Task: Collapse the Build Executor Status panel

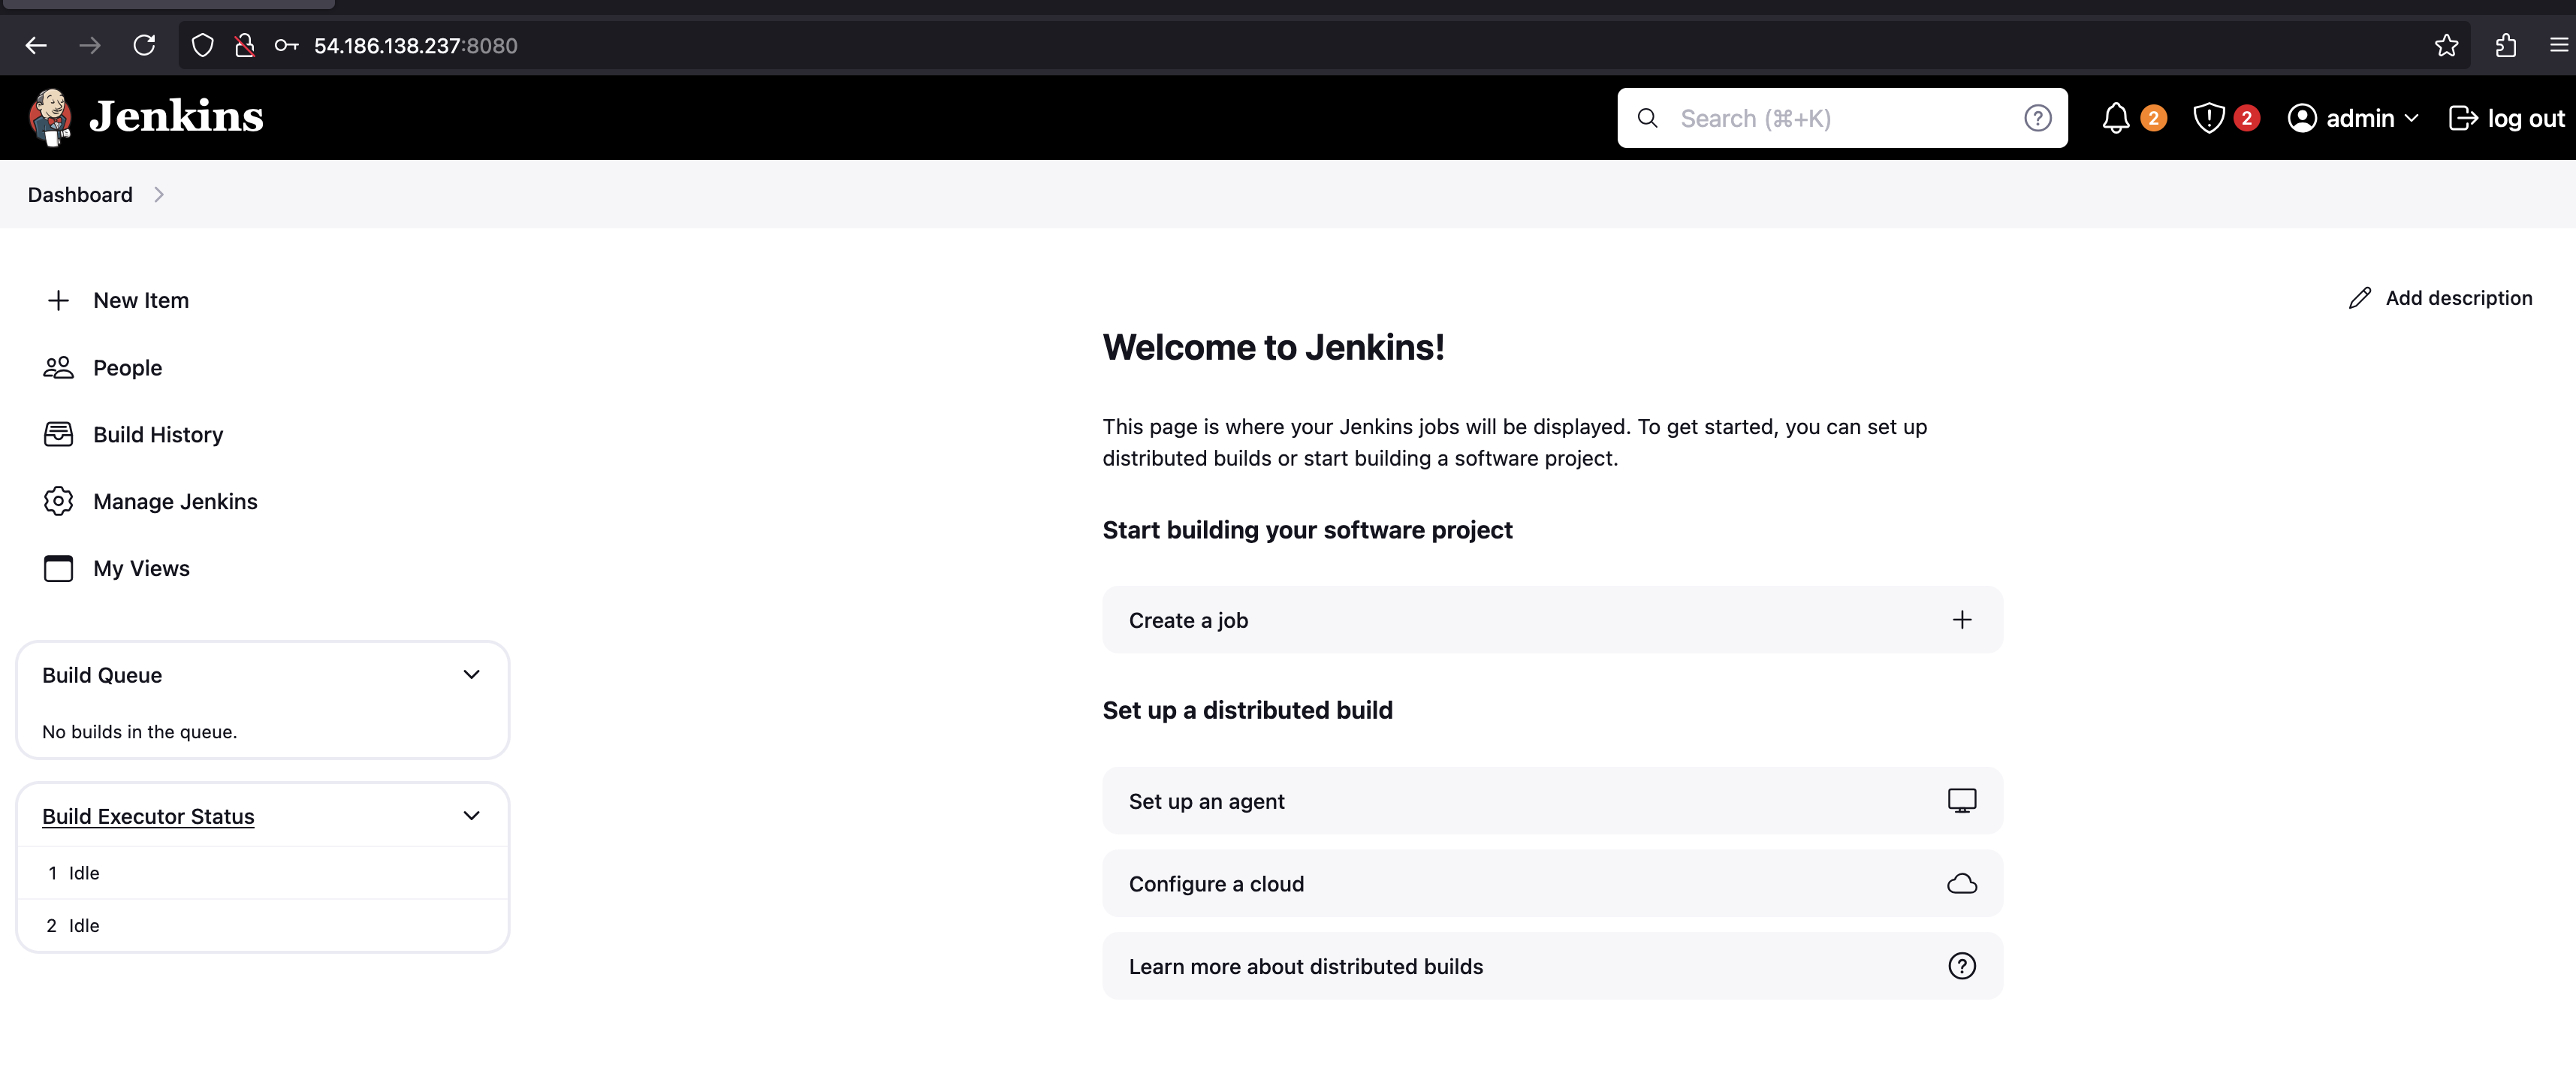Action: click(471, 816)
